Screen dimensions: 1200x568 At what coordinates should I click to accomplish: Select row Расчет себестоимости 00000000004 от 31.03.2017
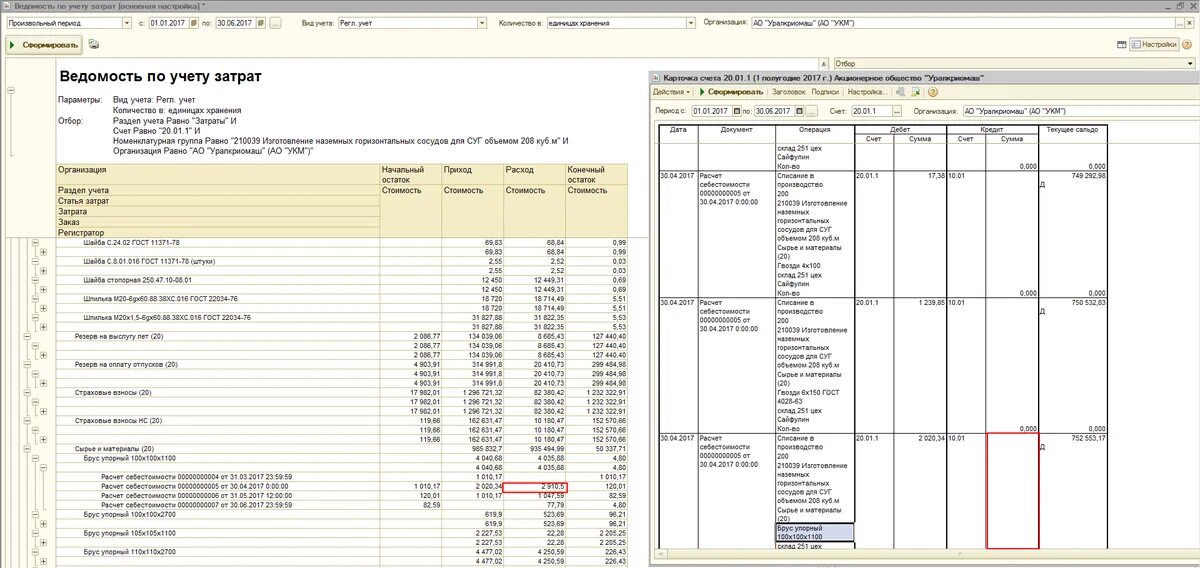(199, 477)
